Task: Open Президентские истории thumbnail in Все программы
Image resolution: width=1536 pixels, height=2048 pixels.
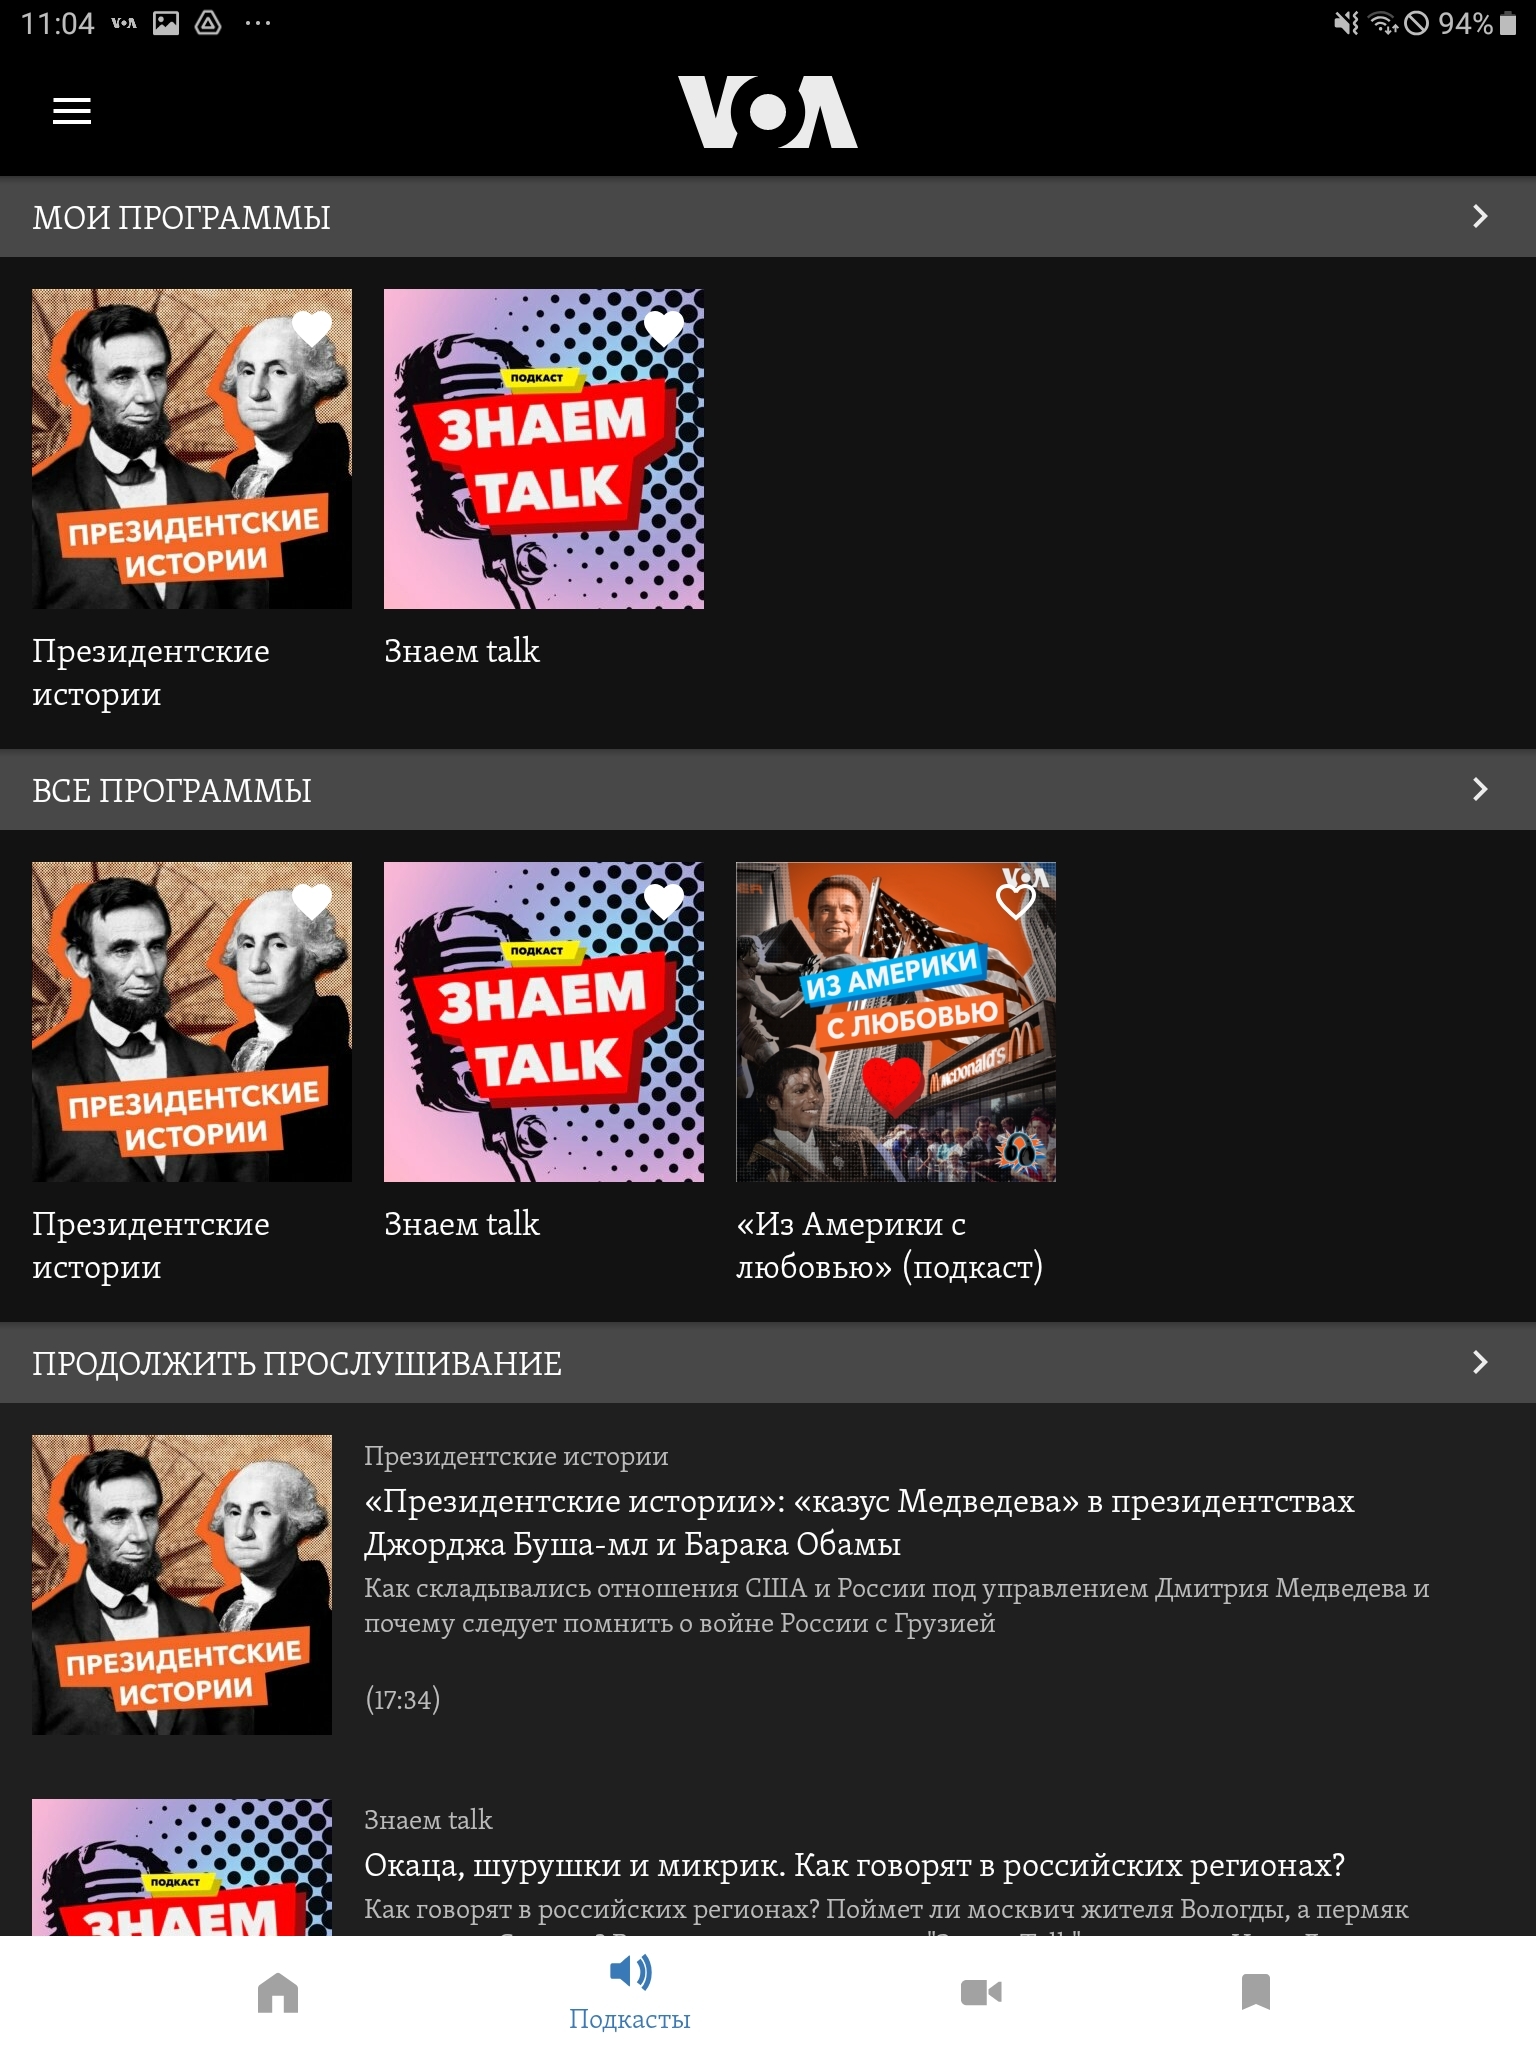Action: [x=192, y=1022]
